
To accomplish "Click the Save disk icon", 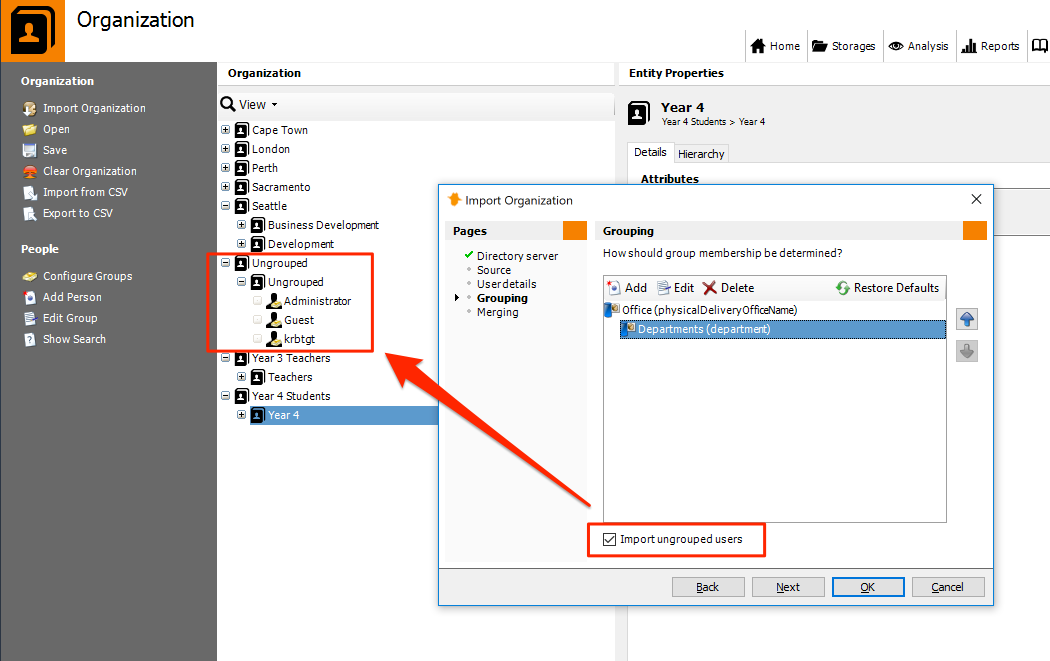I will 29,150.
